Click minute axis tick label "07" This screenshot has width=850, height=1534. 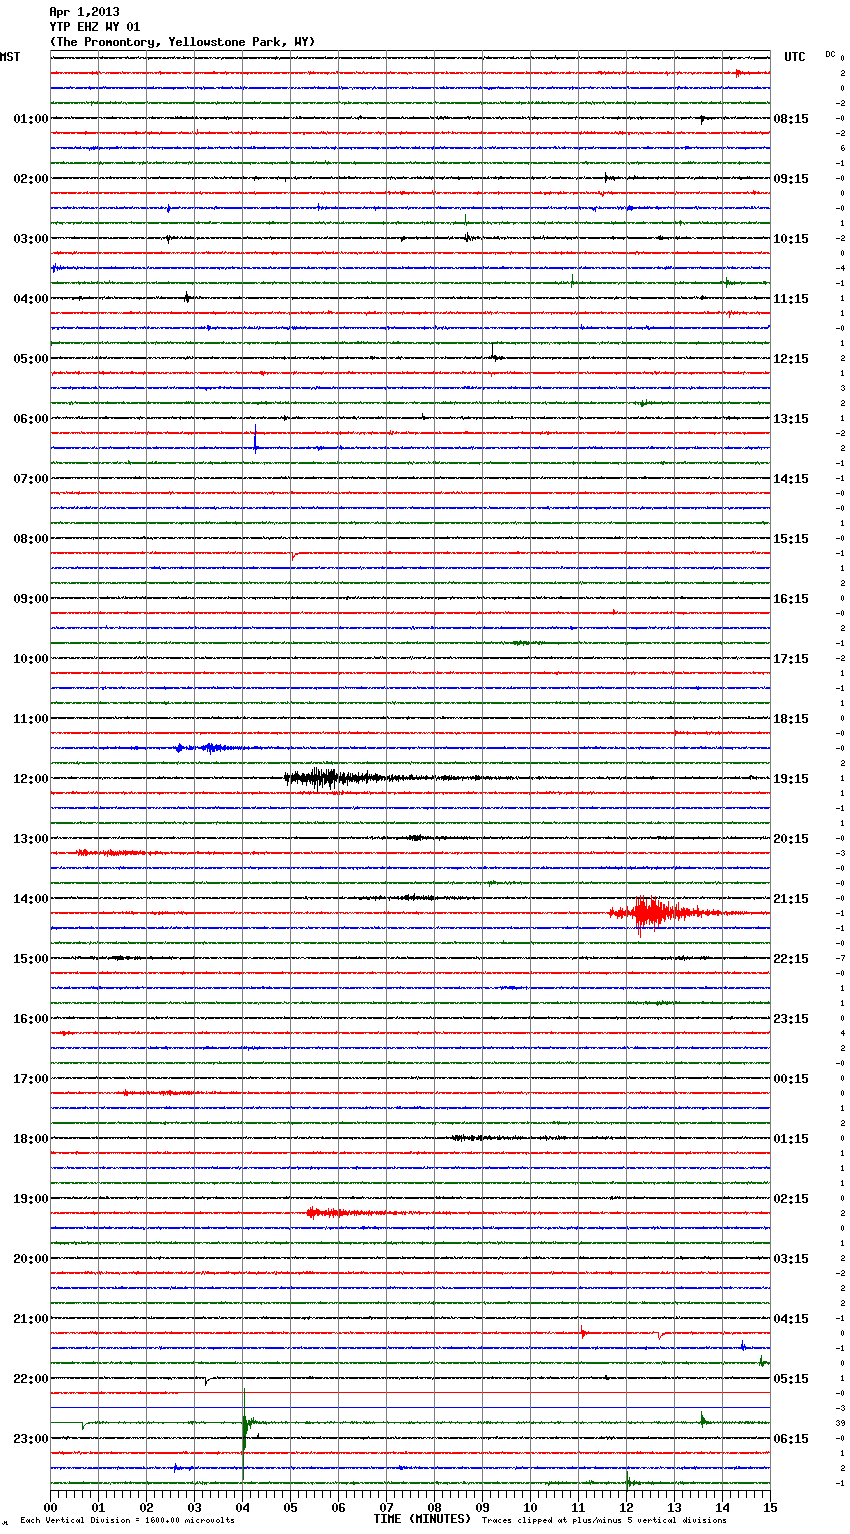click(x=387, y=1507)
